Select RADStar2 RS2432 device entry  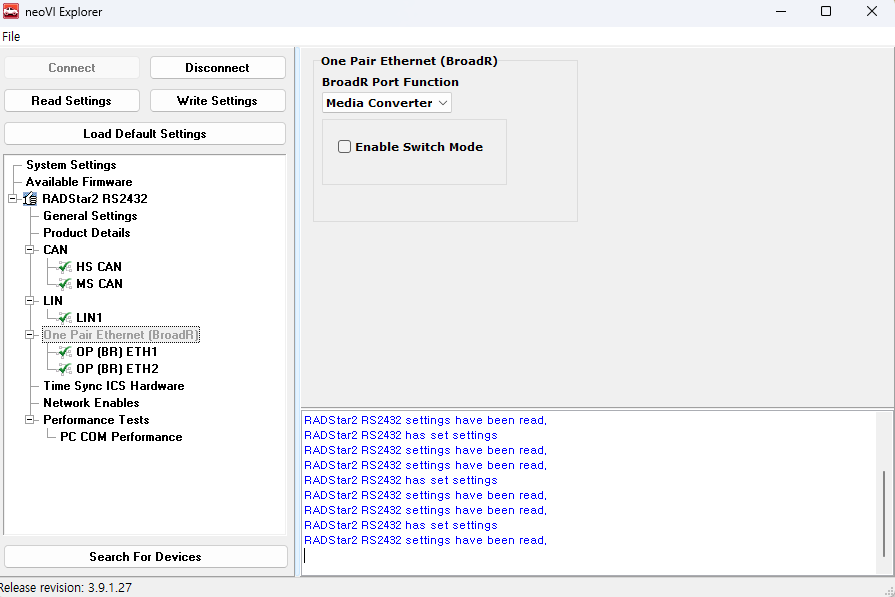(x=95, y=199)
